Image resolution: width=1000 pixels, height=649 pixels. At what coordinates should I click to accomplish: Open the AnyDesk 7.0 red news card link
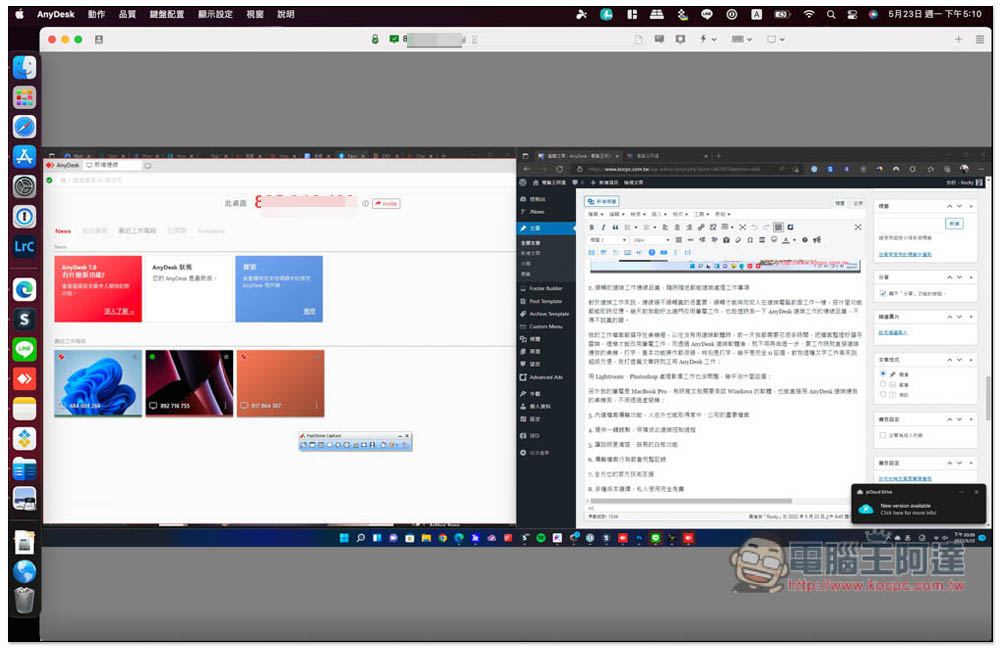tap(119, 311)
